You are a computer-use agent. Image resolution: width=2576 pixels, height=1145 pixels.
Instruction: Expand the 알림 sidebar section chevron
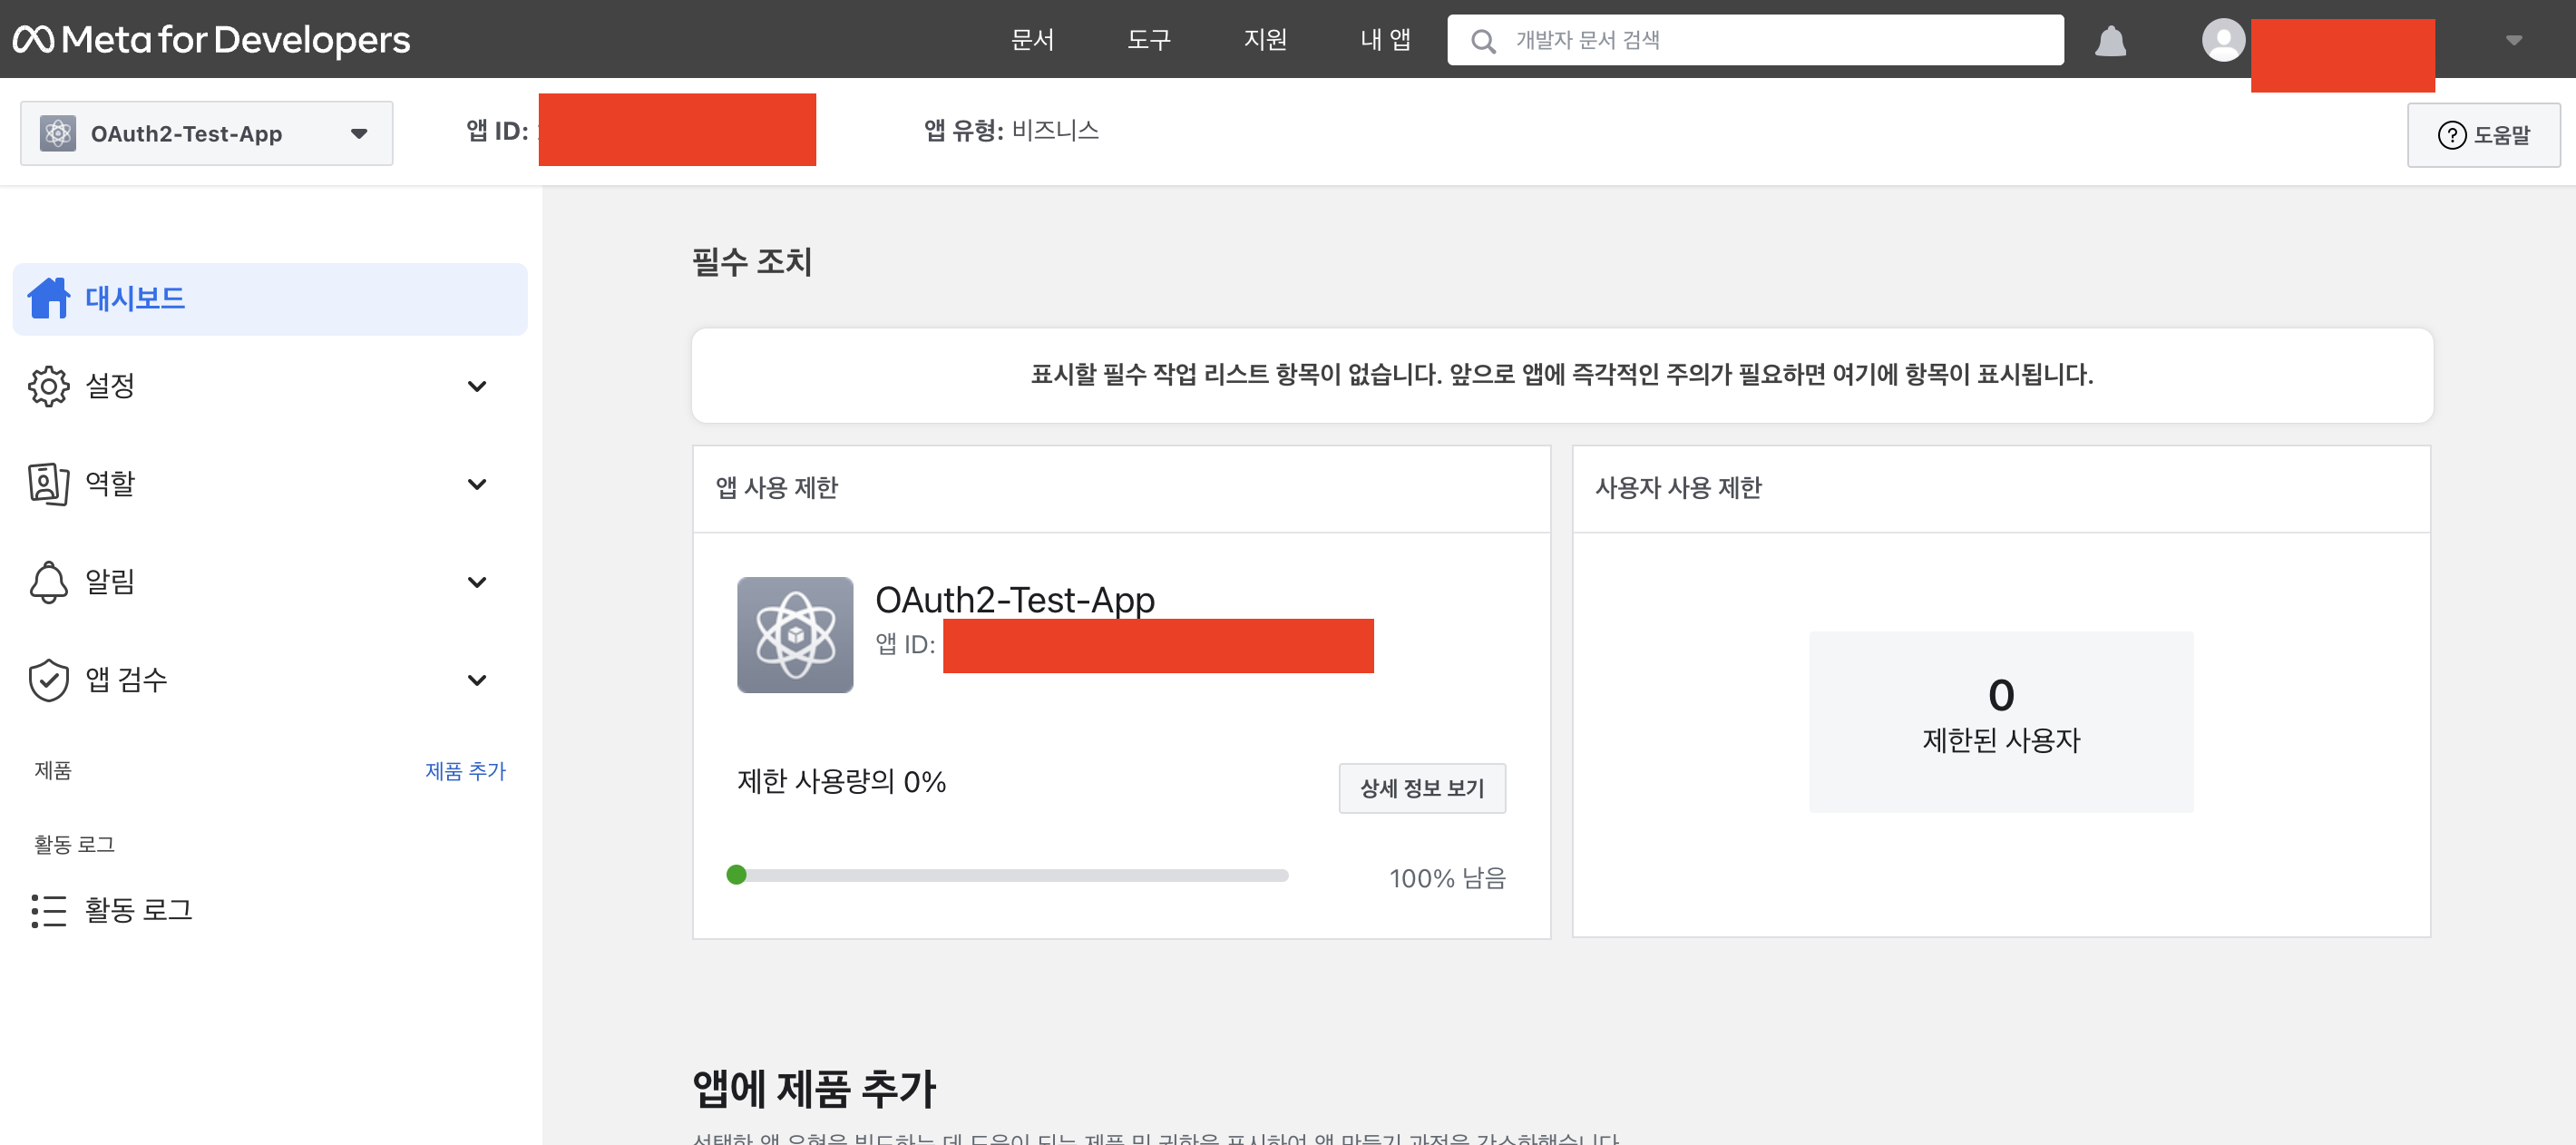tap(477, 582)
